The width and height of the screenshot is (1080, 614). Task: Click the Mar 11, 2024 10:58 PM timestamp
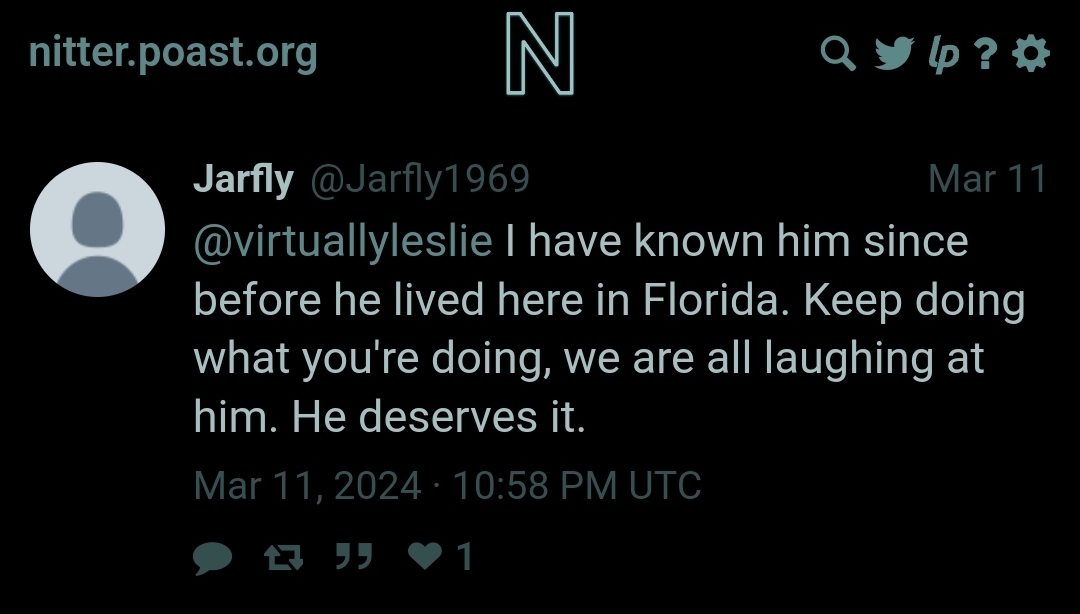(x=448, y=486)
